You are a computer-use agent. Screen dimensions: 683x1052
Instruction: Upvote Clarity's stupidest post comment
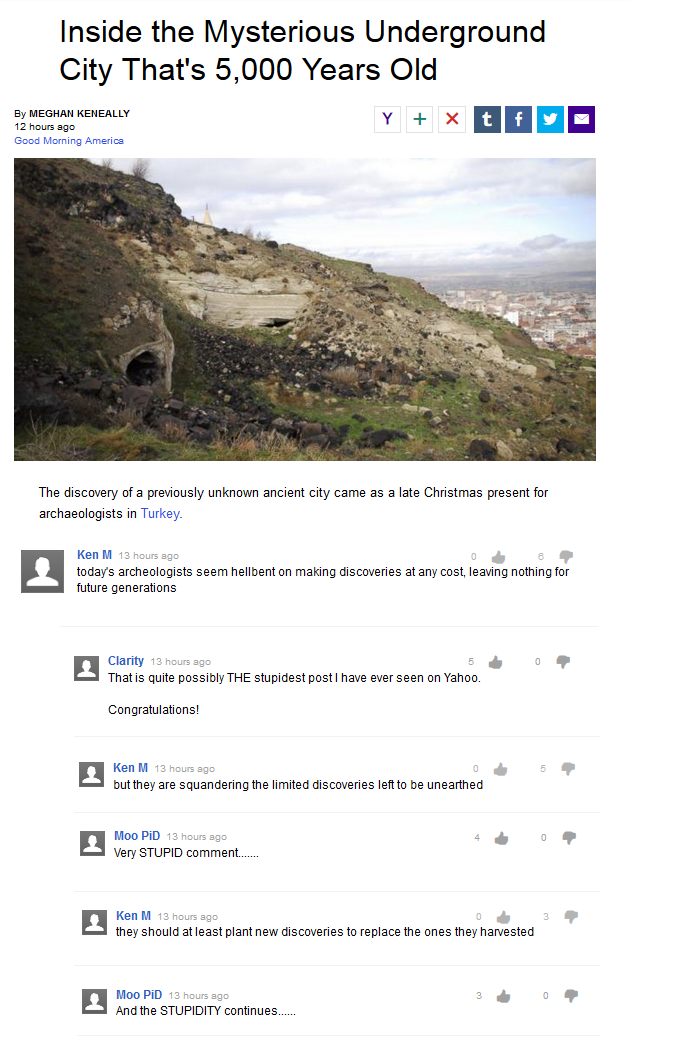[x=494, y=662]
